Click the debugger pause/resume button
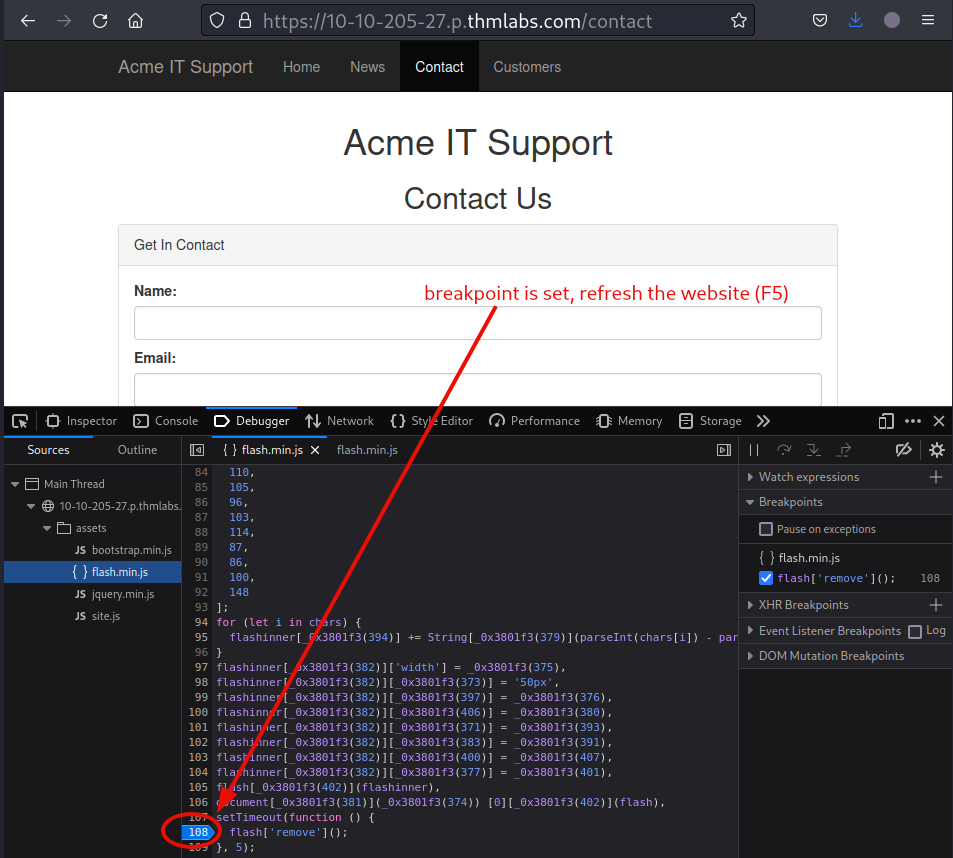Viewport: 953px width, 858px height. [x=754, y=450]
